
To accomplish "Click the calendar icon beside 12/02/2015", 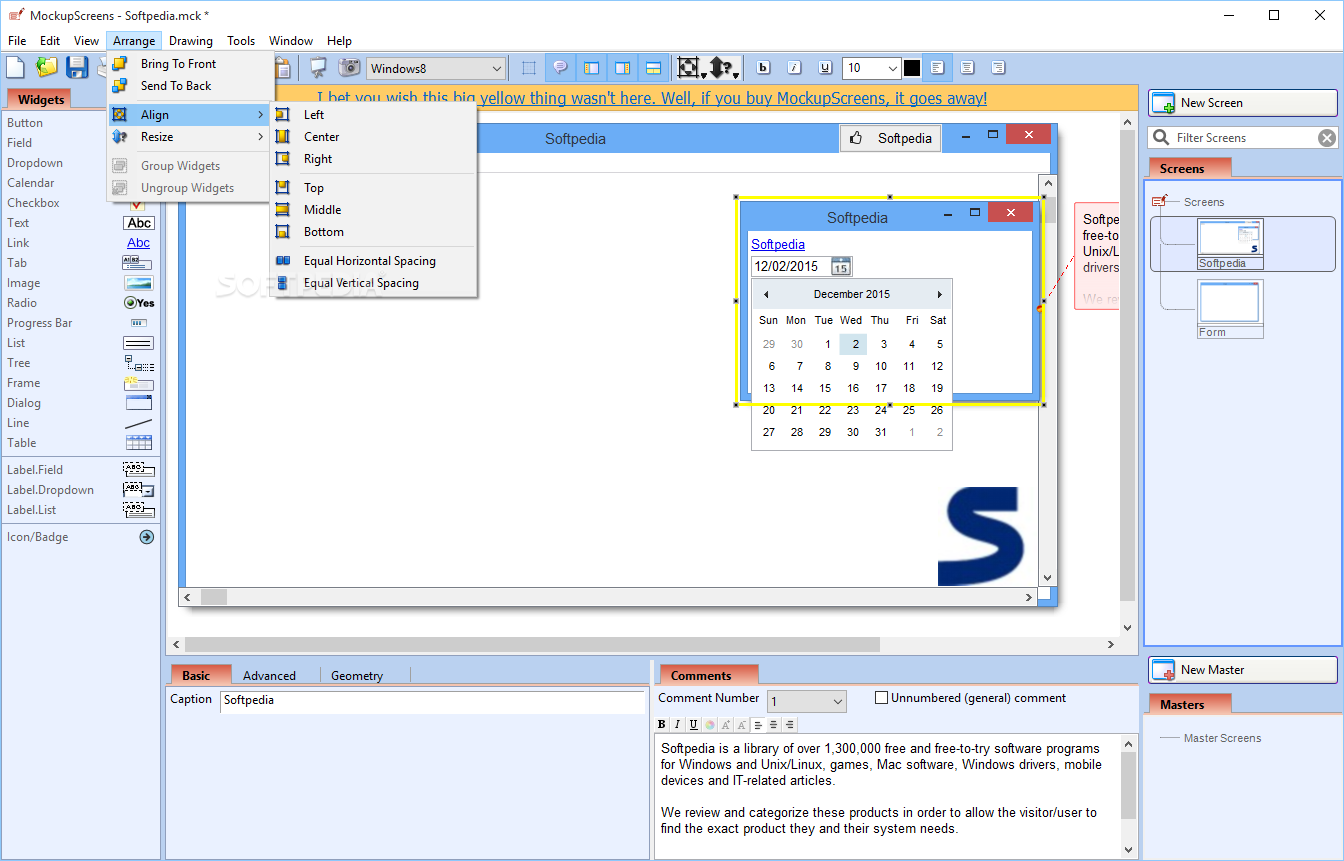I will [841, 267].
